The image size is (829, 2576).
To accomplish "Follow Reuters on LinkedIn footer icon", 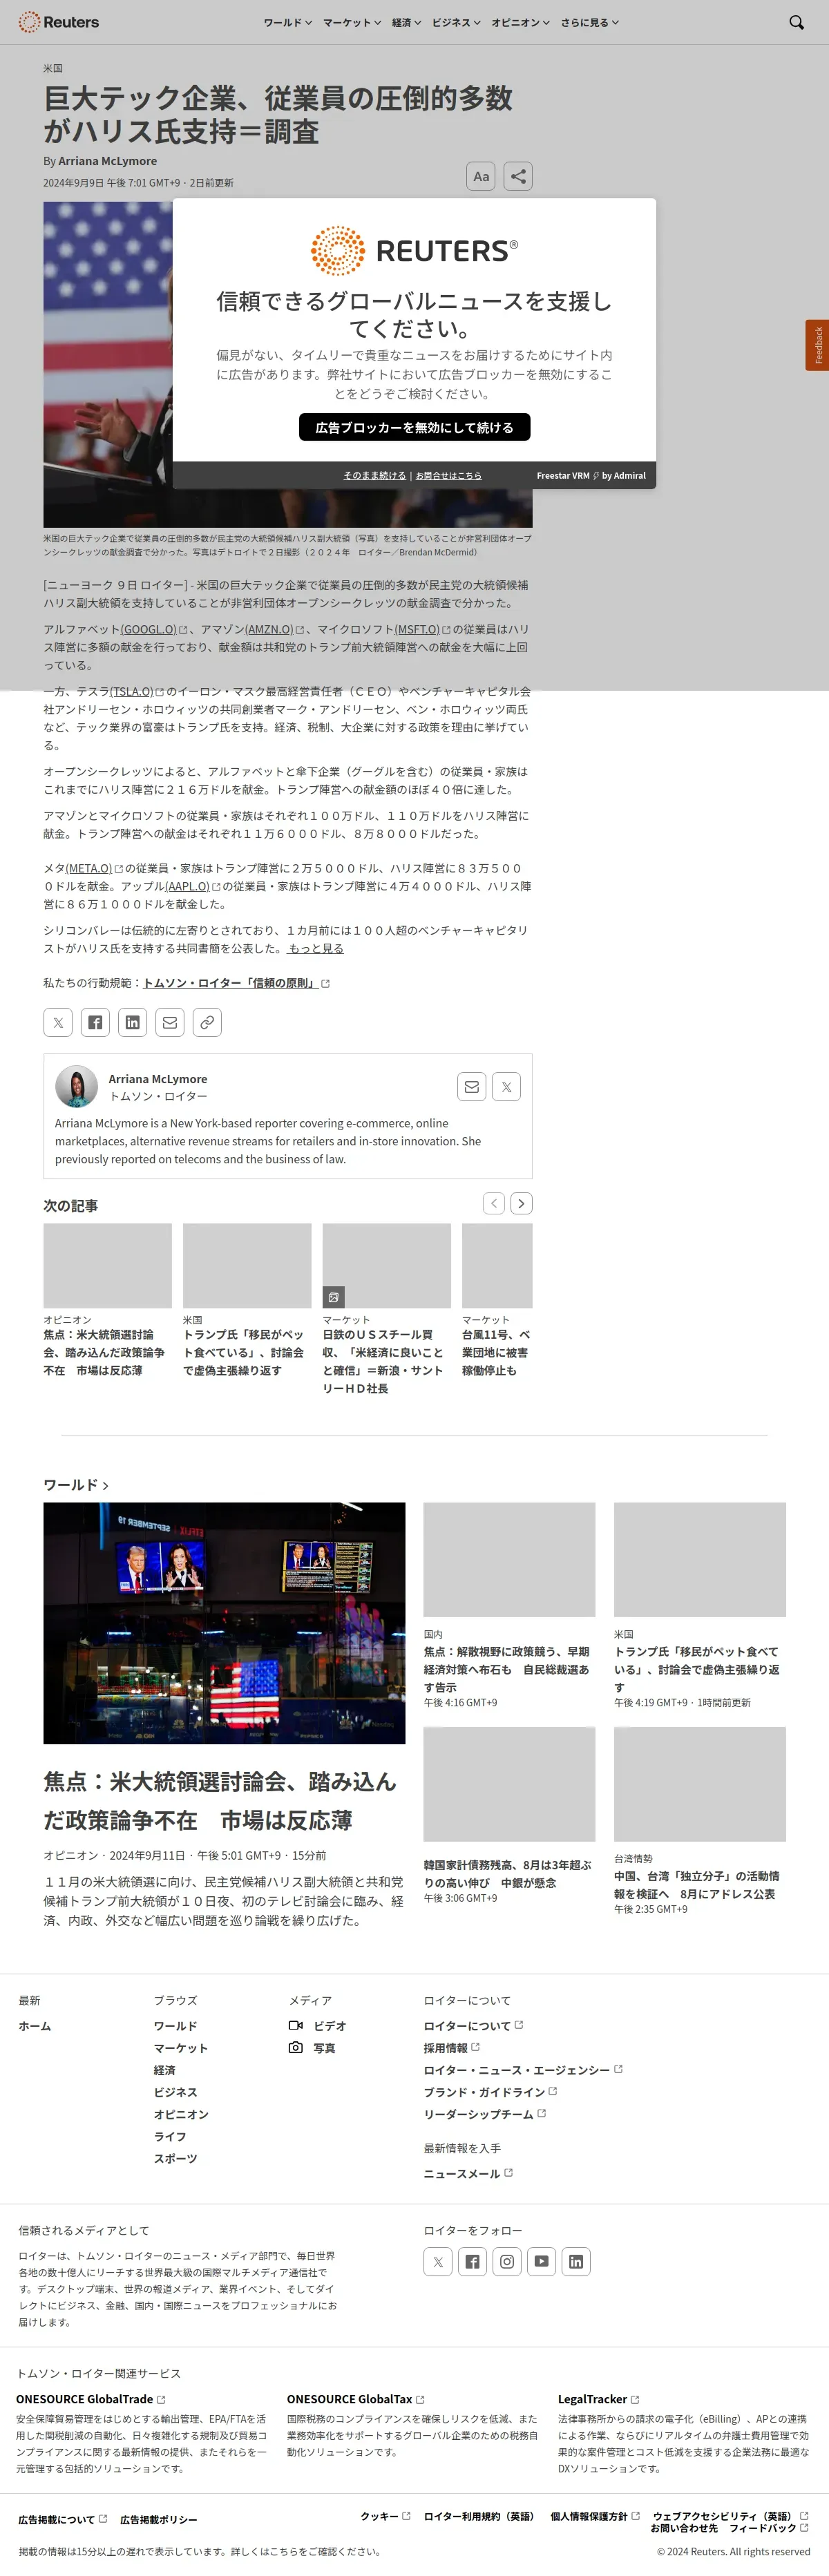I will pyautogui.click(x=576, y=2261).
